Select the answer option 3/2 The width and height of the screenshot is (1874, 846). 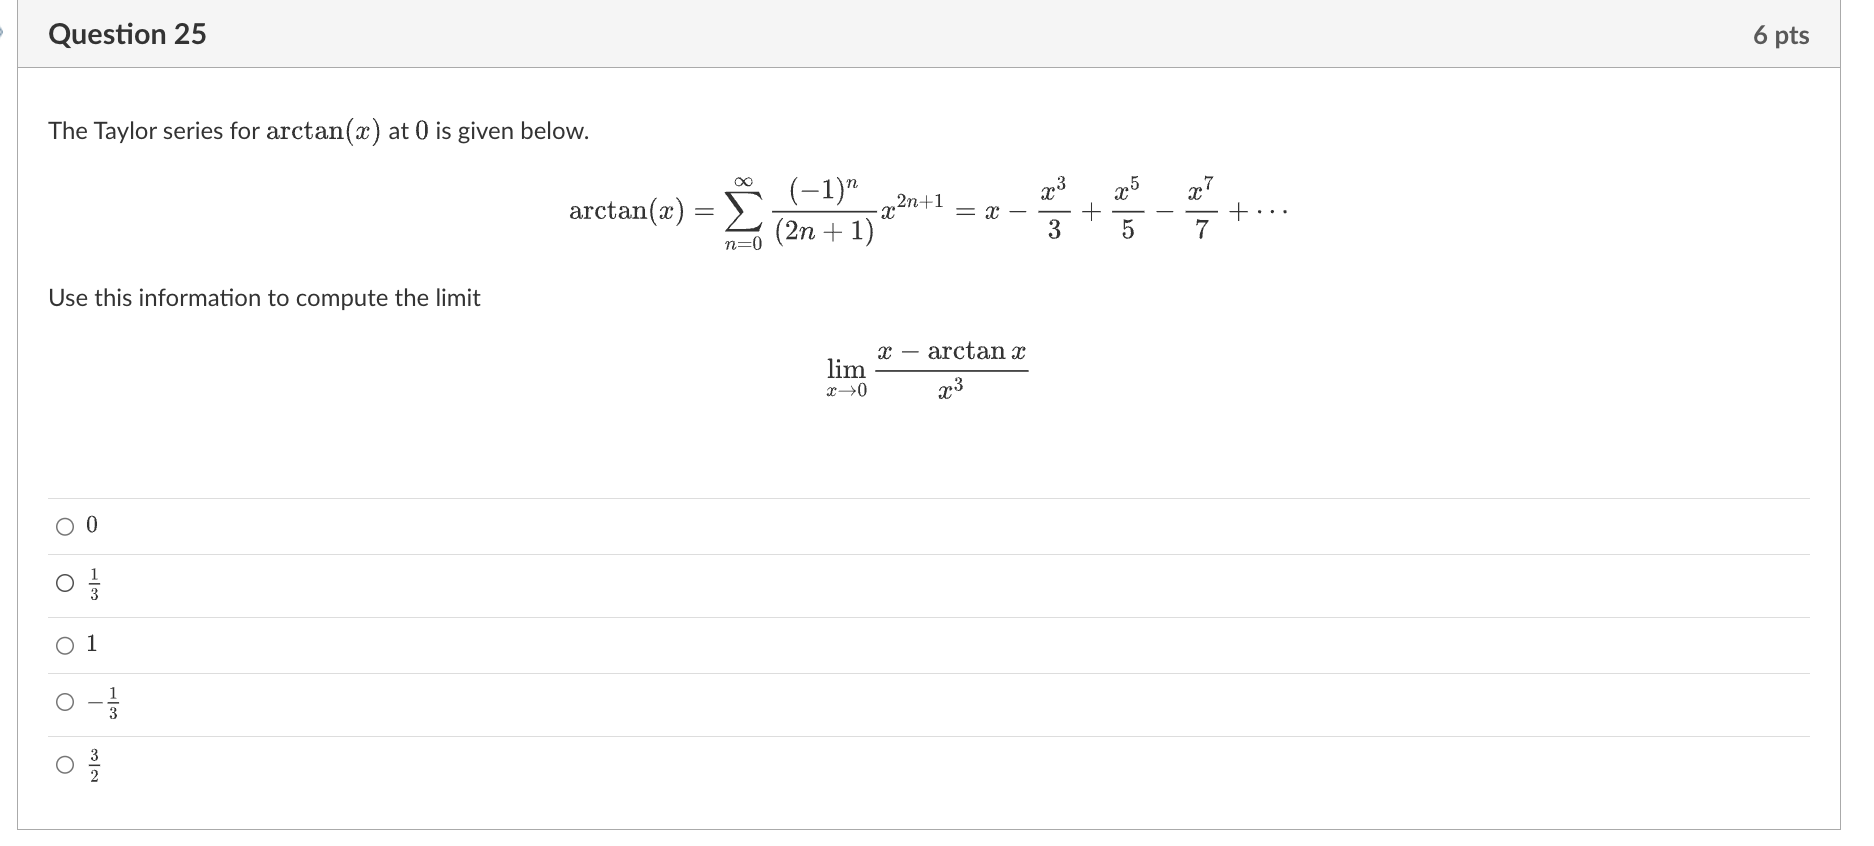pyautogui.click(x=64, y=766)
